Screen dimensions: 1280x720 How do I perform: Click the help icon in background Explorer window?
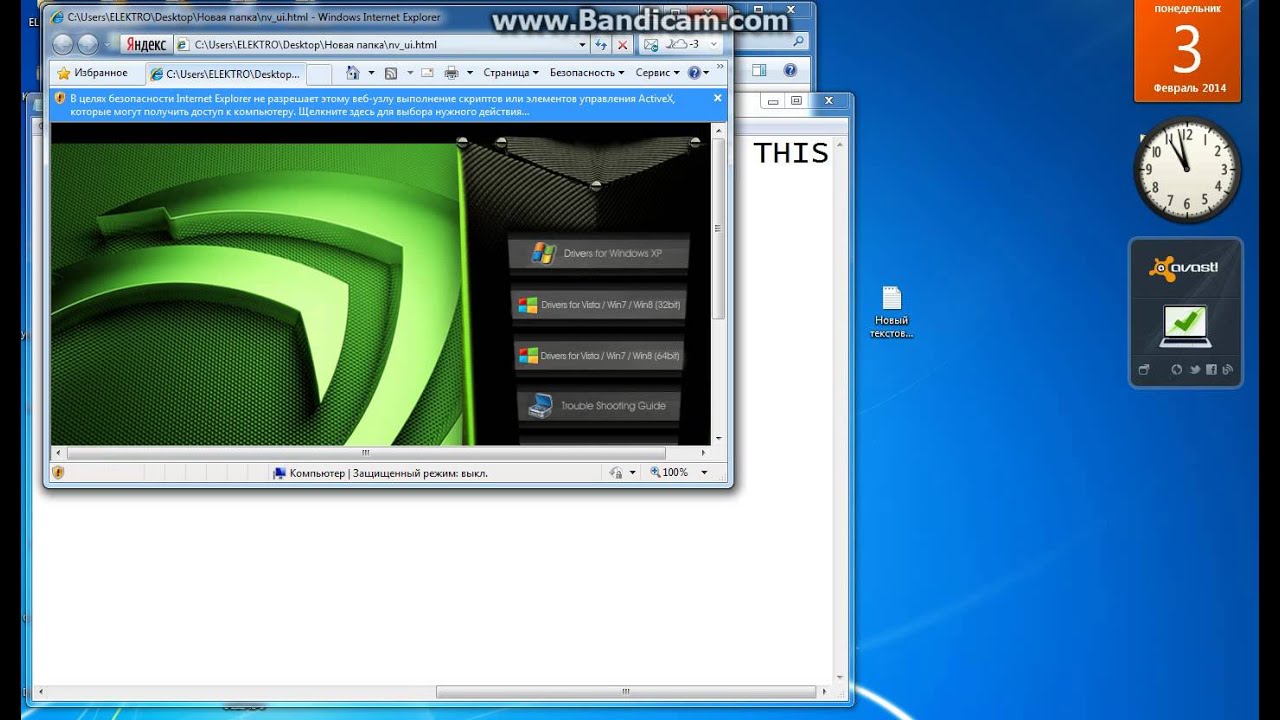coord(790,70)
